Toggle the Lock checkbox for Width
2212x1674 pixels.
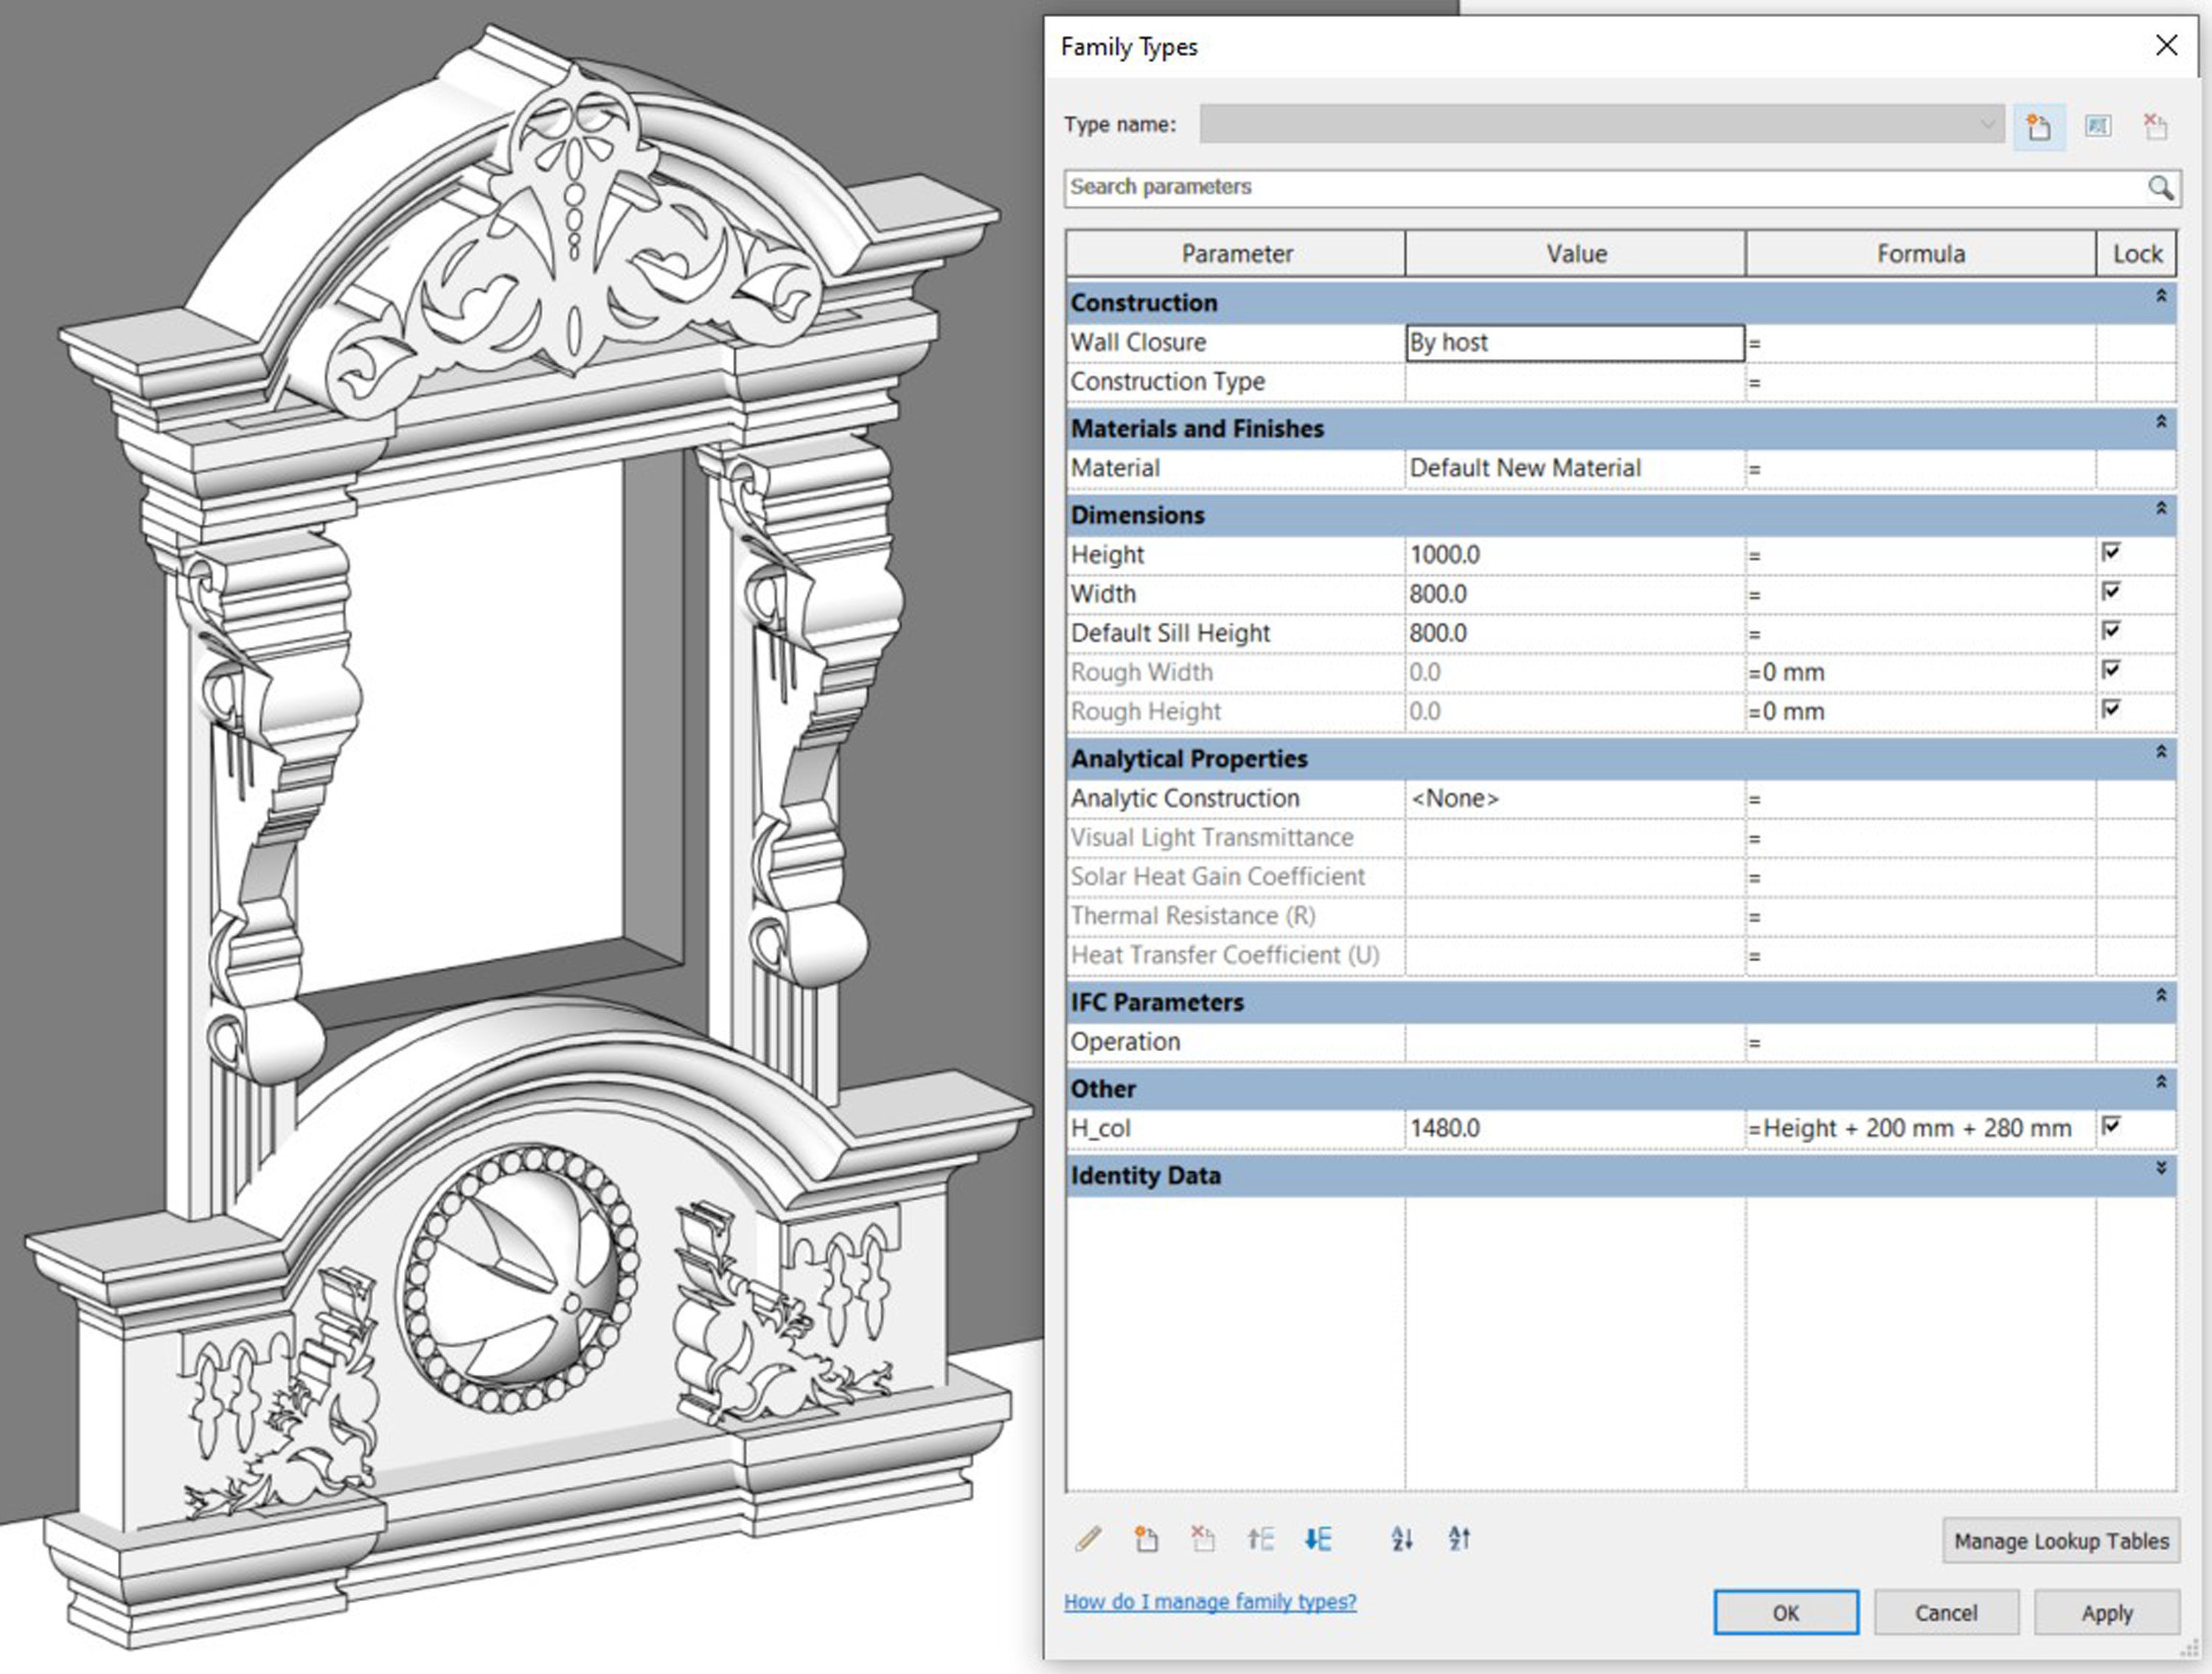[x=2111, y=591]
